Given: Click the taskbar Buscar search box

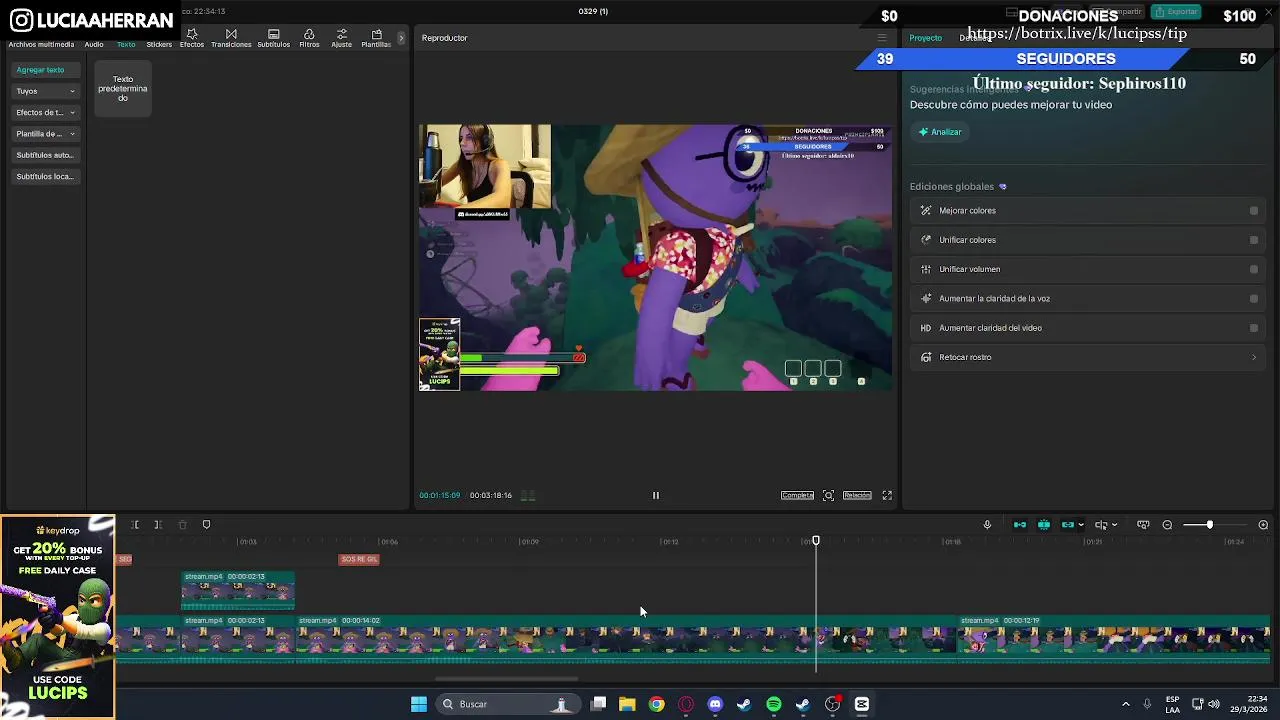Looking at the screenshot, I should point(507,704).
